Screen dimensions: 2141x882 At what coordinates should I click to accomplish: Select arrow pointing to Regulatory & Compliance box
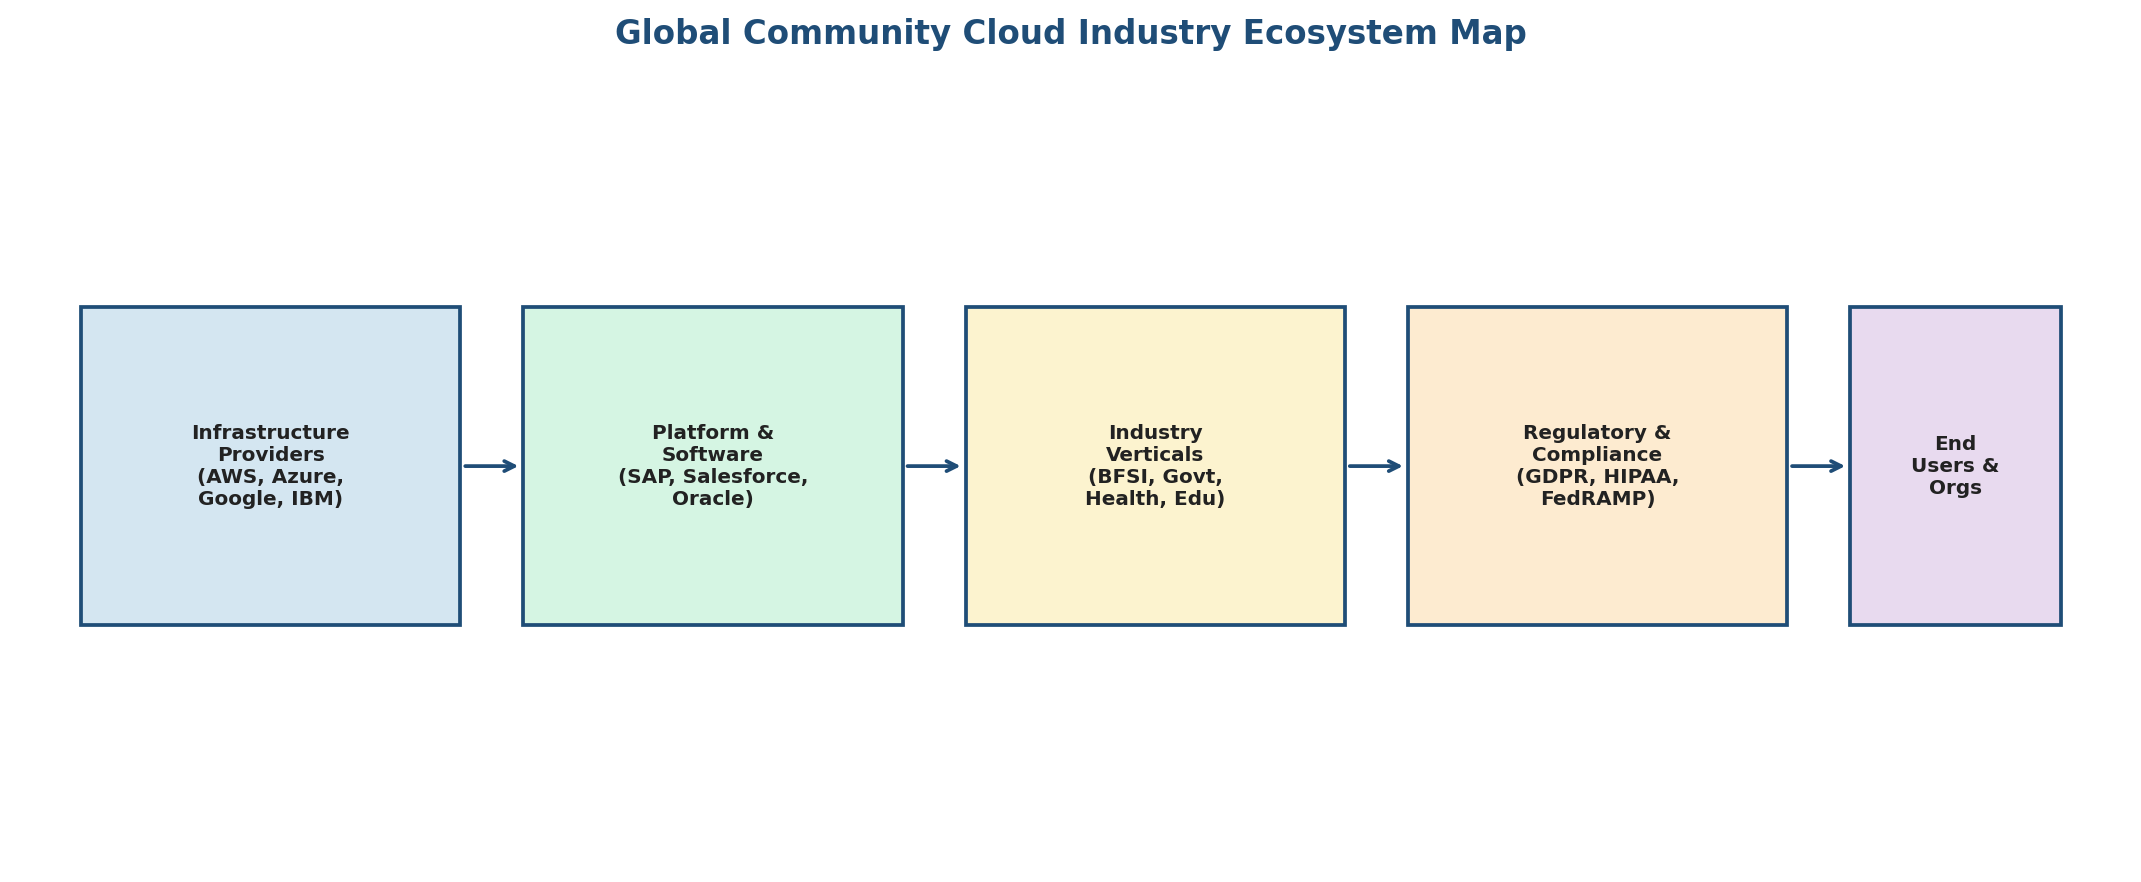pos(1375,466)
